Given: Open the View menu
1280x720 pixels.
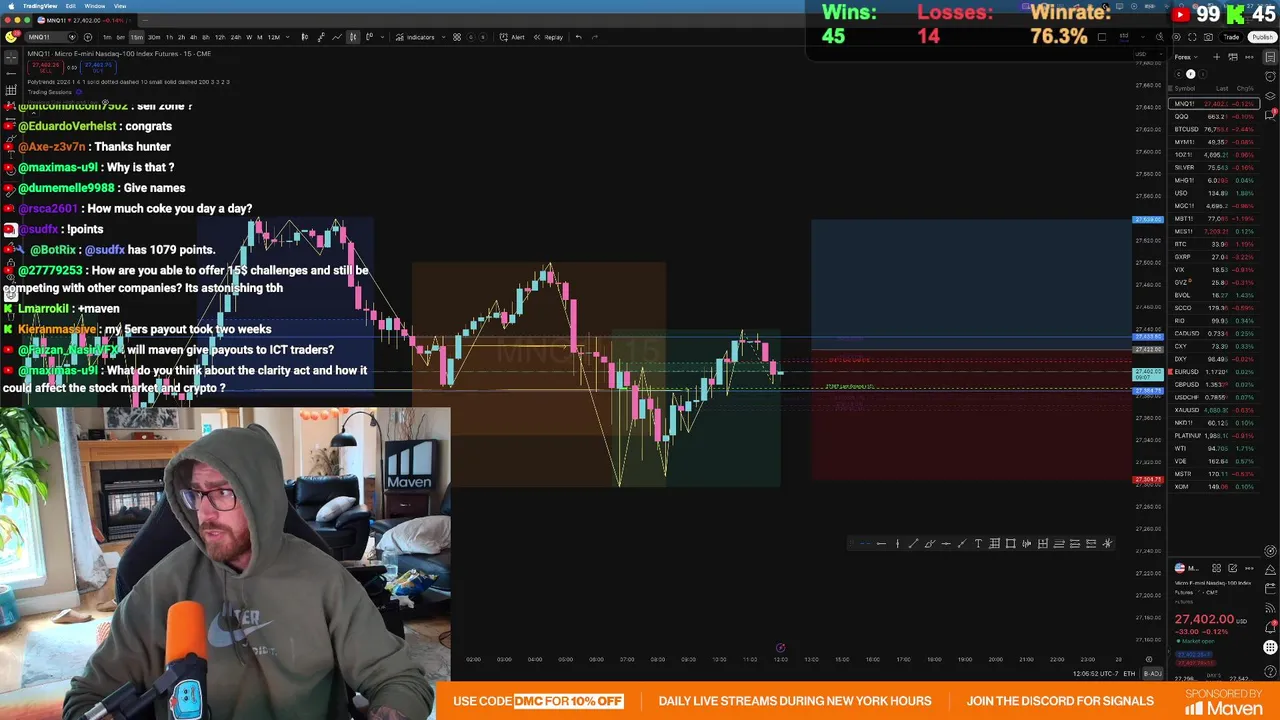Looking at the screenshot, I should tap(120, 6).
